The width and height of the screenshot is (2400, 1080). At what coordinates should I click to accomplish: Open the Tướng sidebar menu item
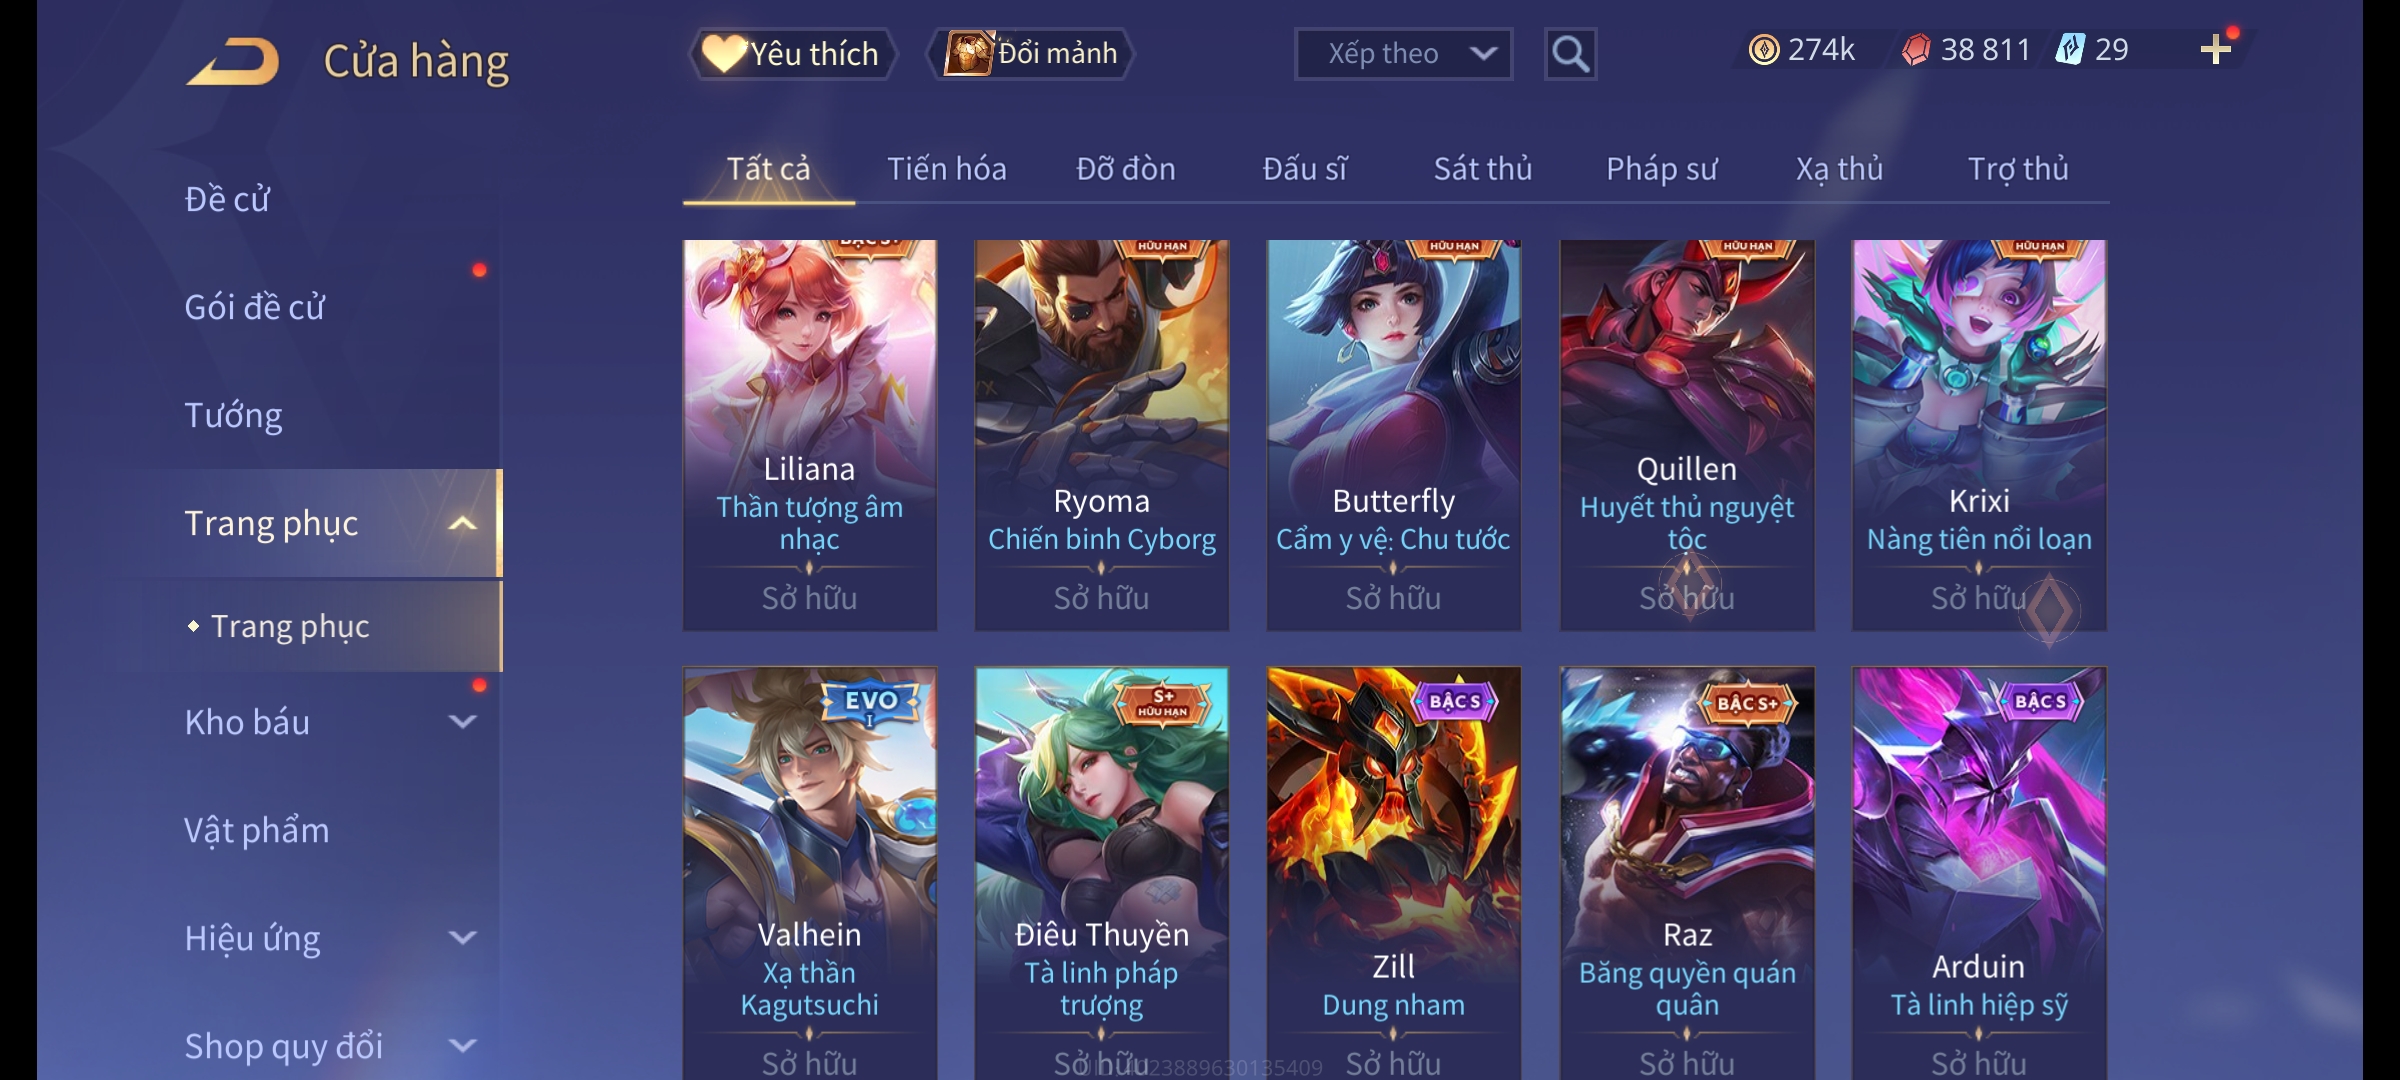[233, 415]
